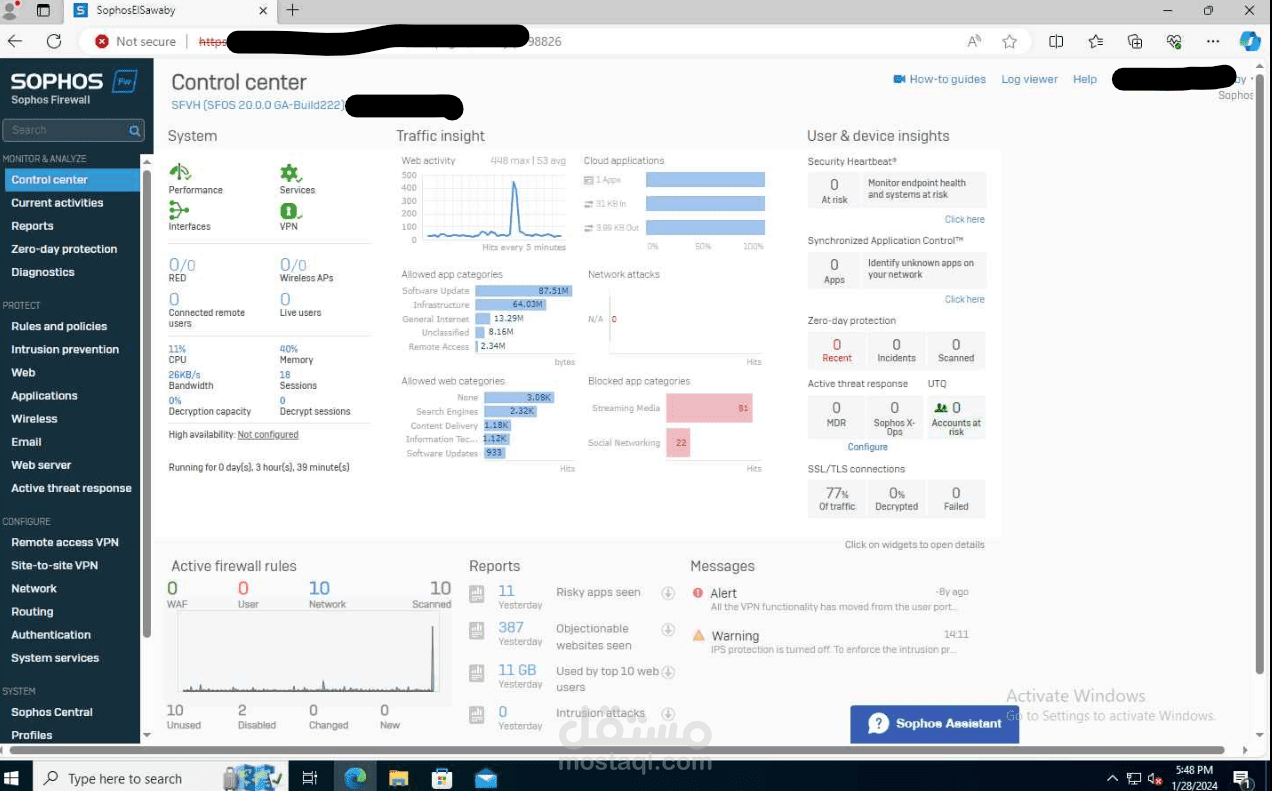Open the Interfaces status icon

click(179, 210)
